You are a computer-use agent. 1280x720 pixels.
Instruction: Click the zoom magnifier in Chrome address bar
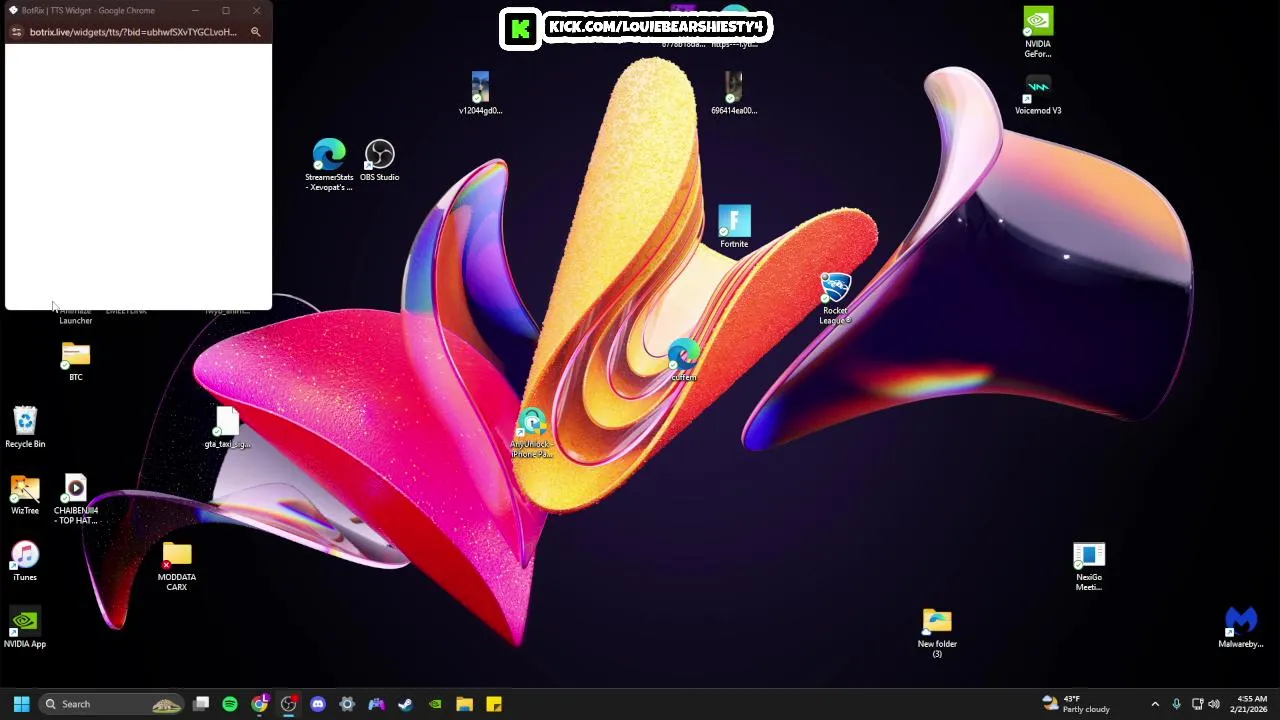click(x=256, y=32)
